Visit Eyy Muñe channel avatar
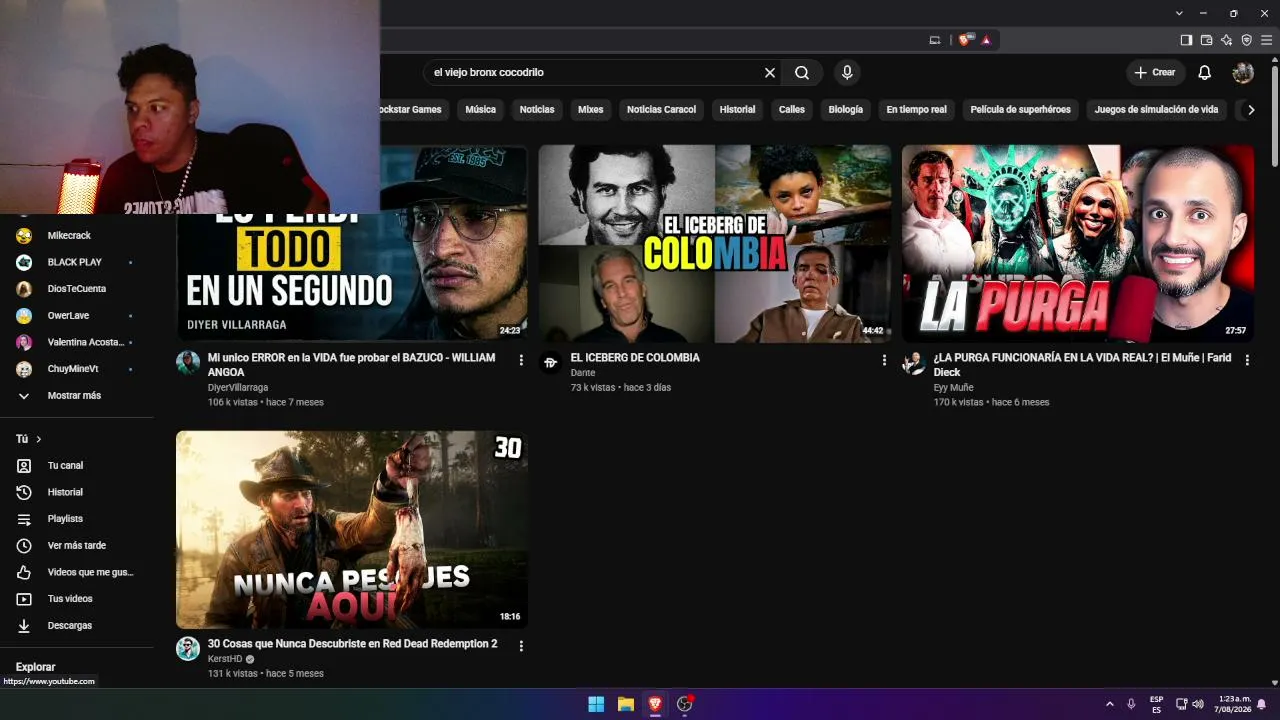 coord(914,362)
